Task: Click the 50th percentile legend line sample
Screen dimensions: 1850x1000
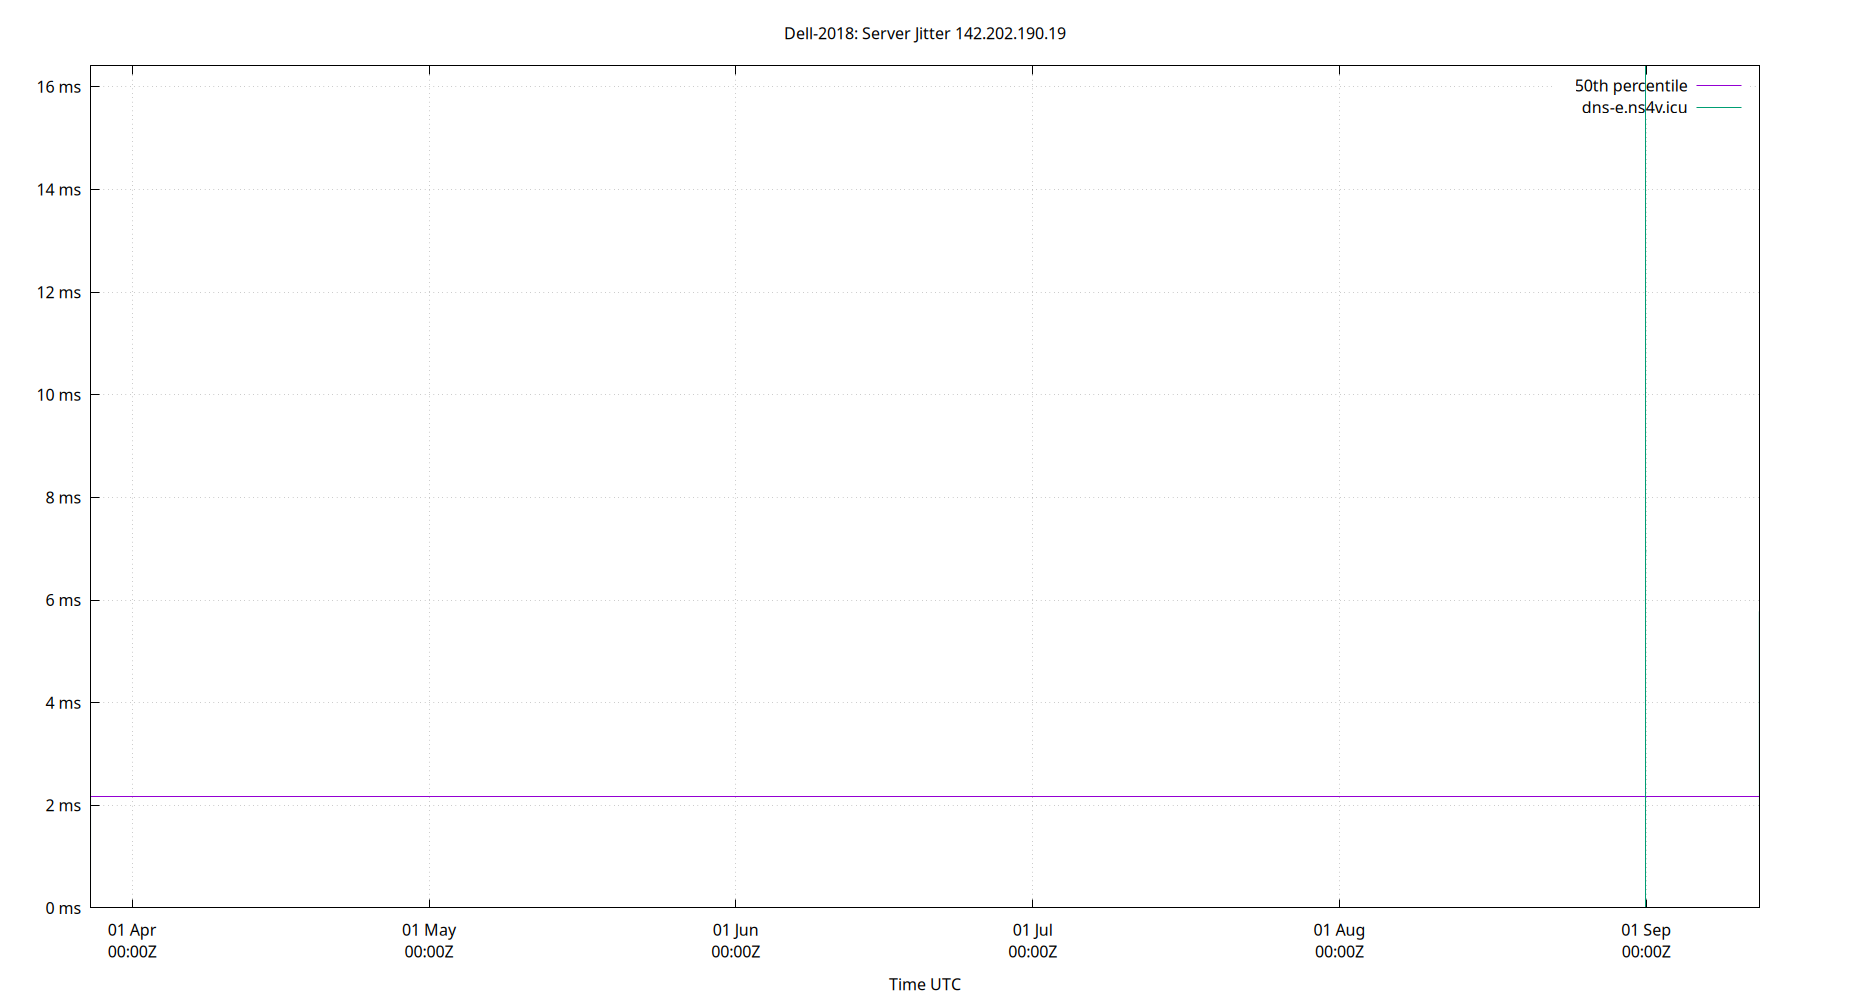Action: point(1718,86)
